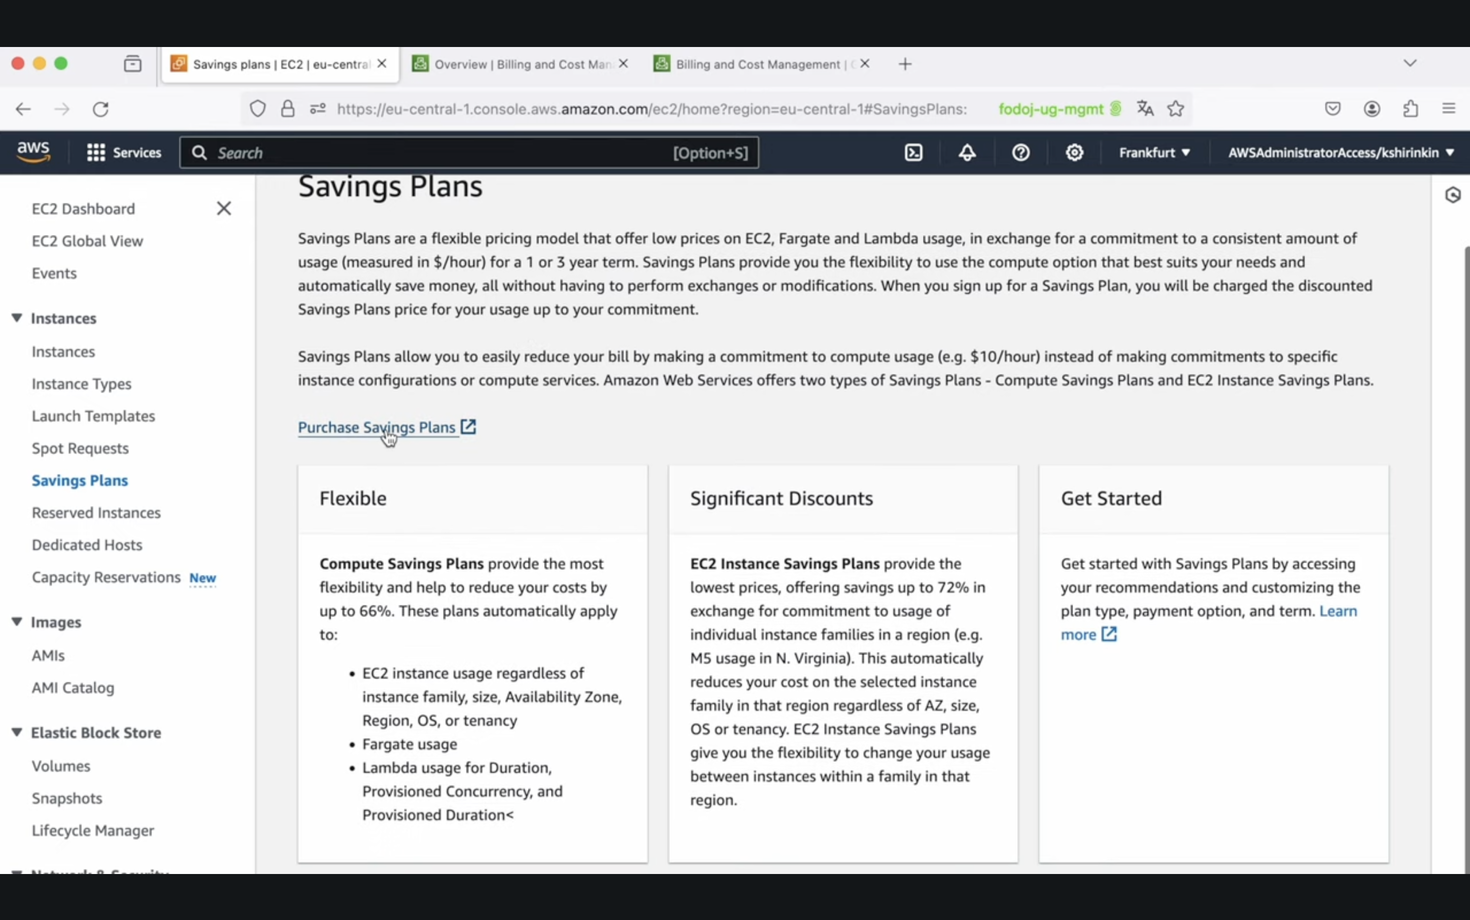Open the notifications bell
The image size is (1470, 920).
tap(967, 153)
